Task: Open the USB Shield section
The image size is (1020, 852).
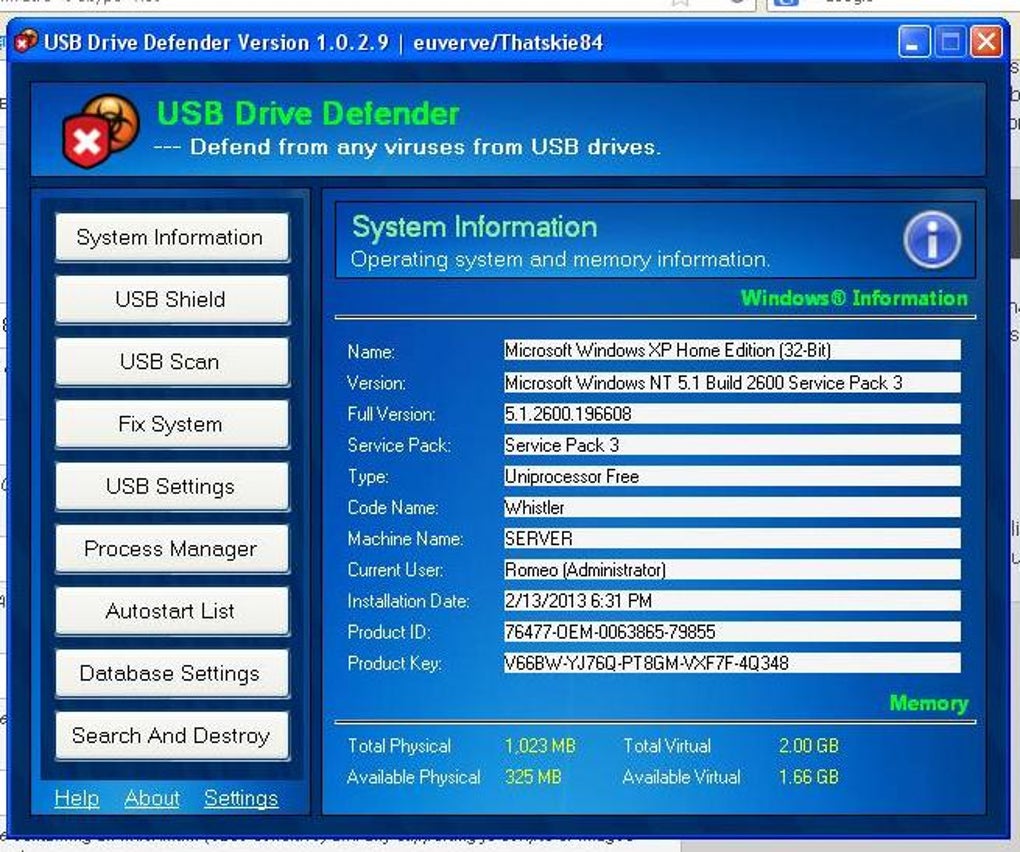Action: pyautogui.click(x=172, y=300)
